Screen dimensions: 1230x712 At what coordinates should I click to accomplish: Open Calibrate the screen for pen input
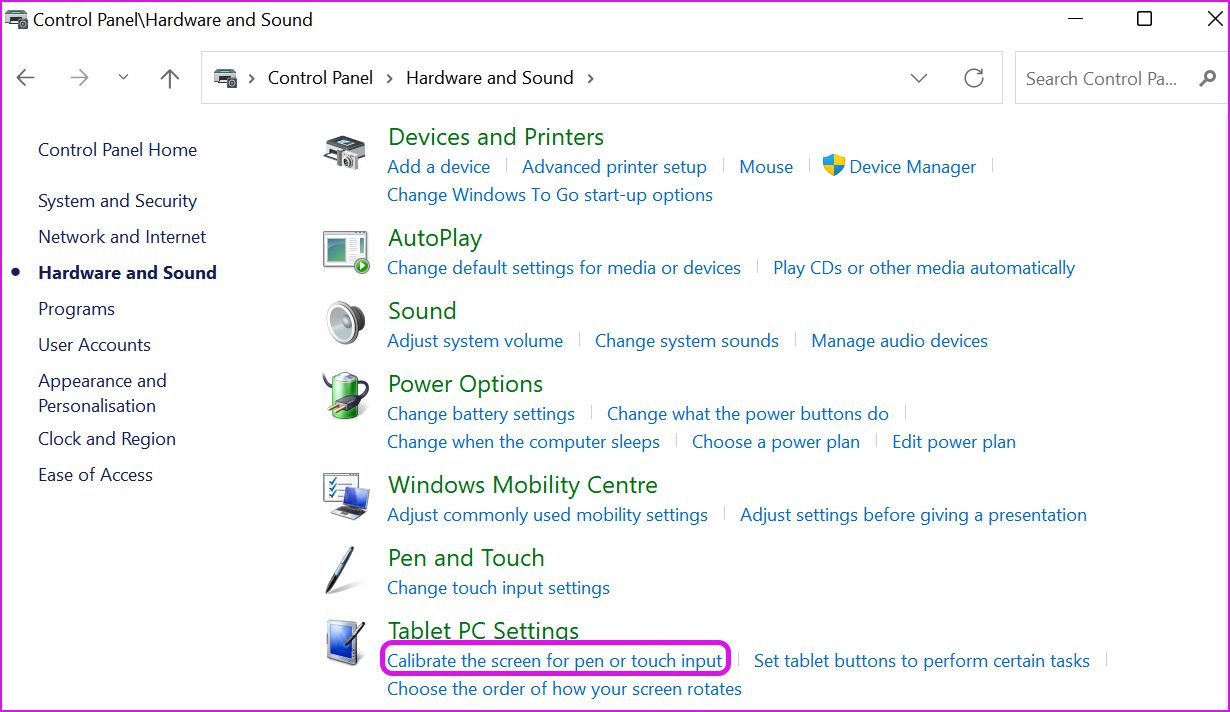556,660
